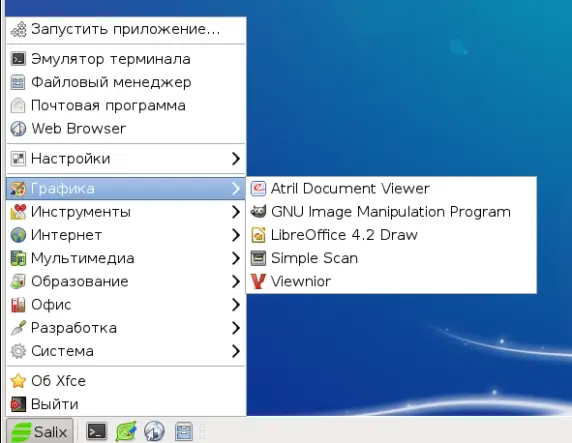The width and height of the screenshot is (572, 443).
Task: Select 'Запустить приложение...' menu entry
Action: point(126,29)
